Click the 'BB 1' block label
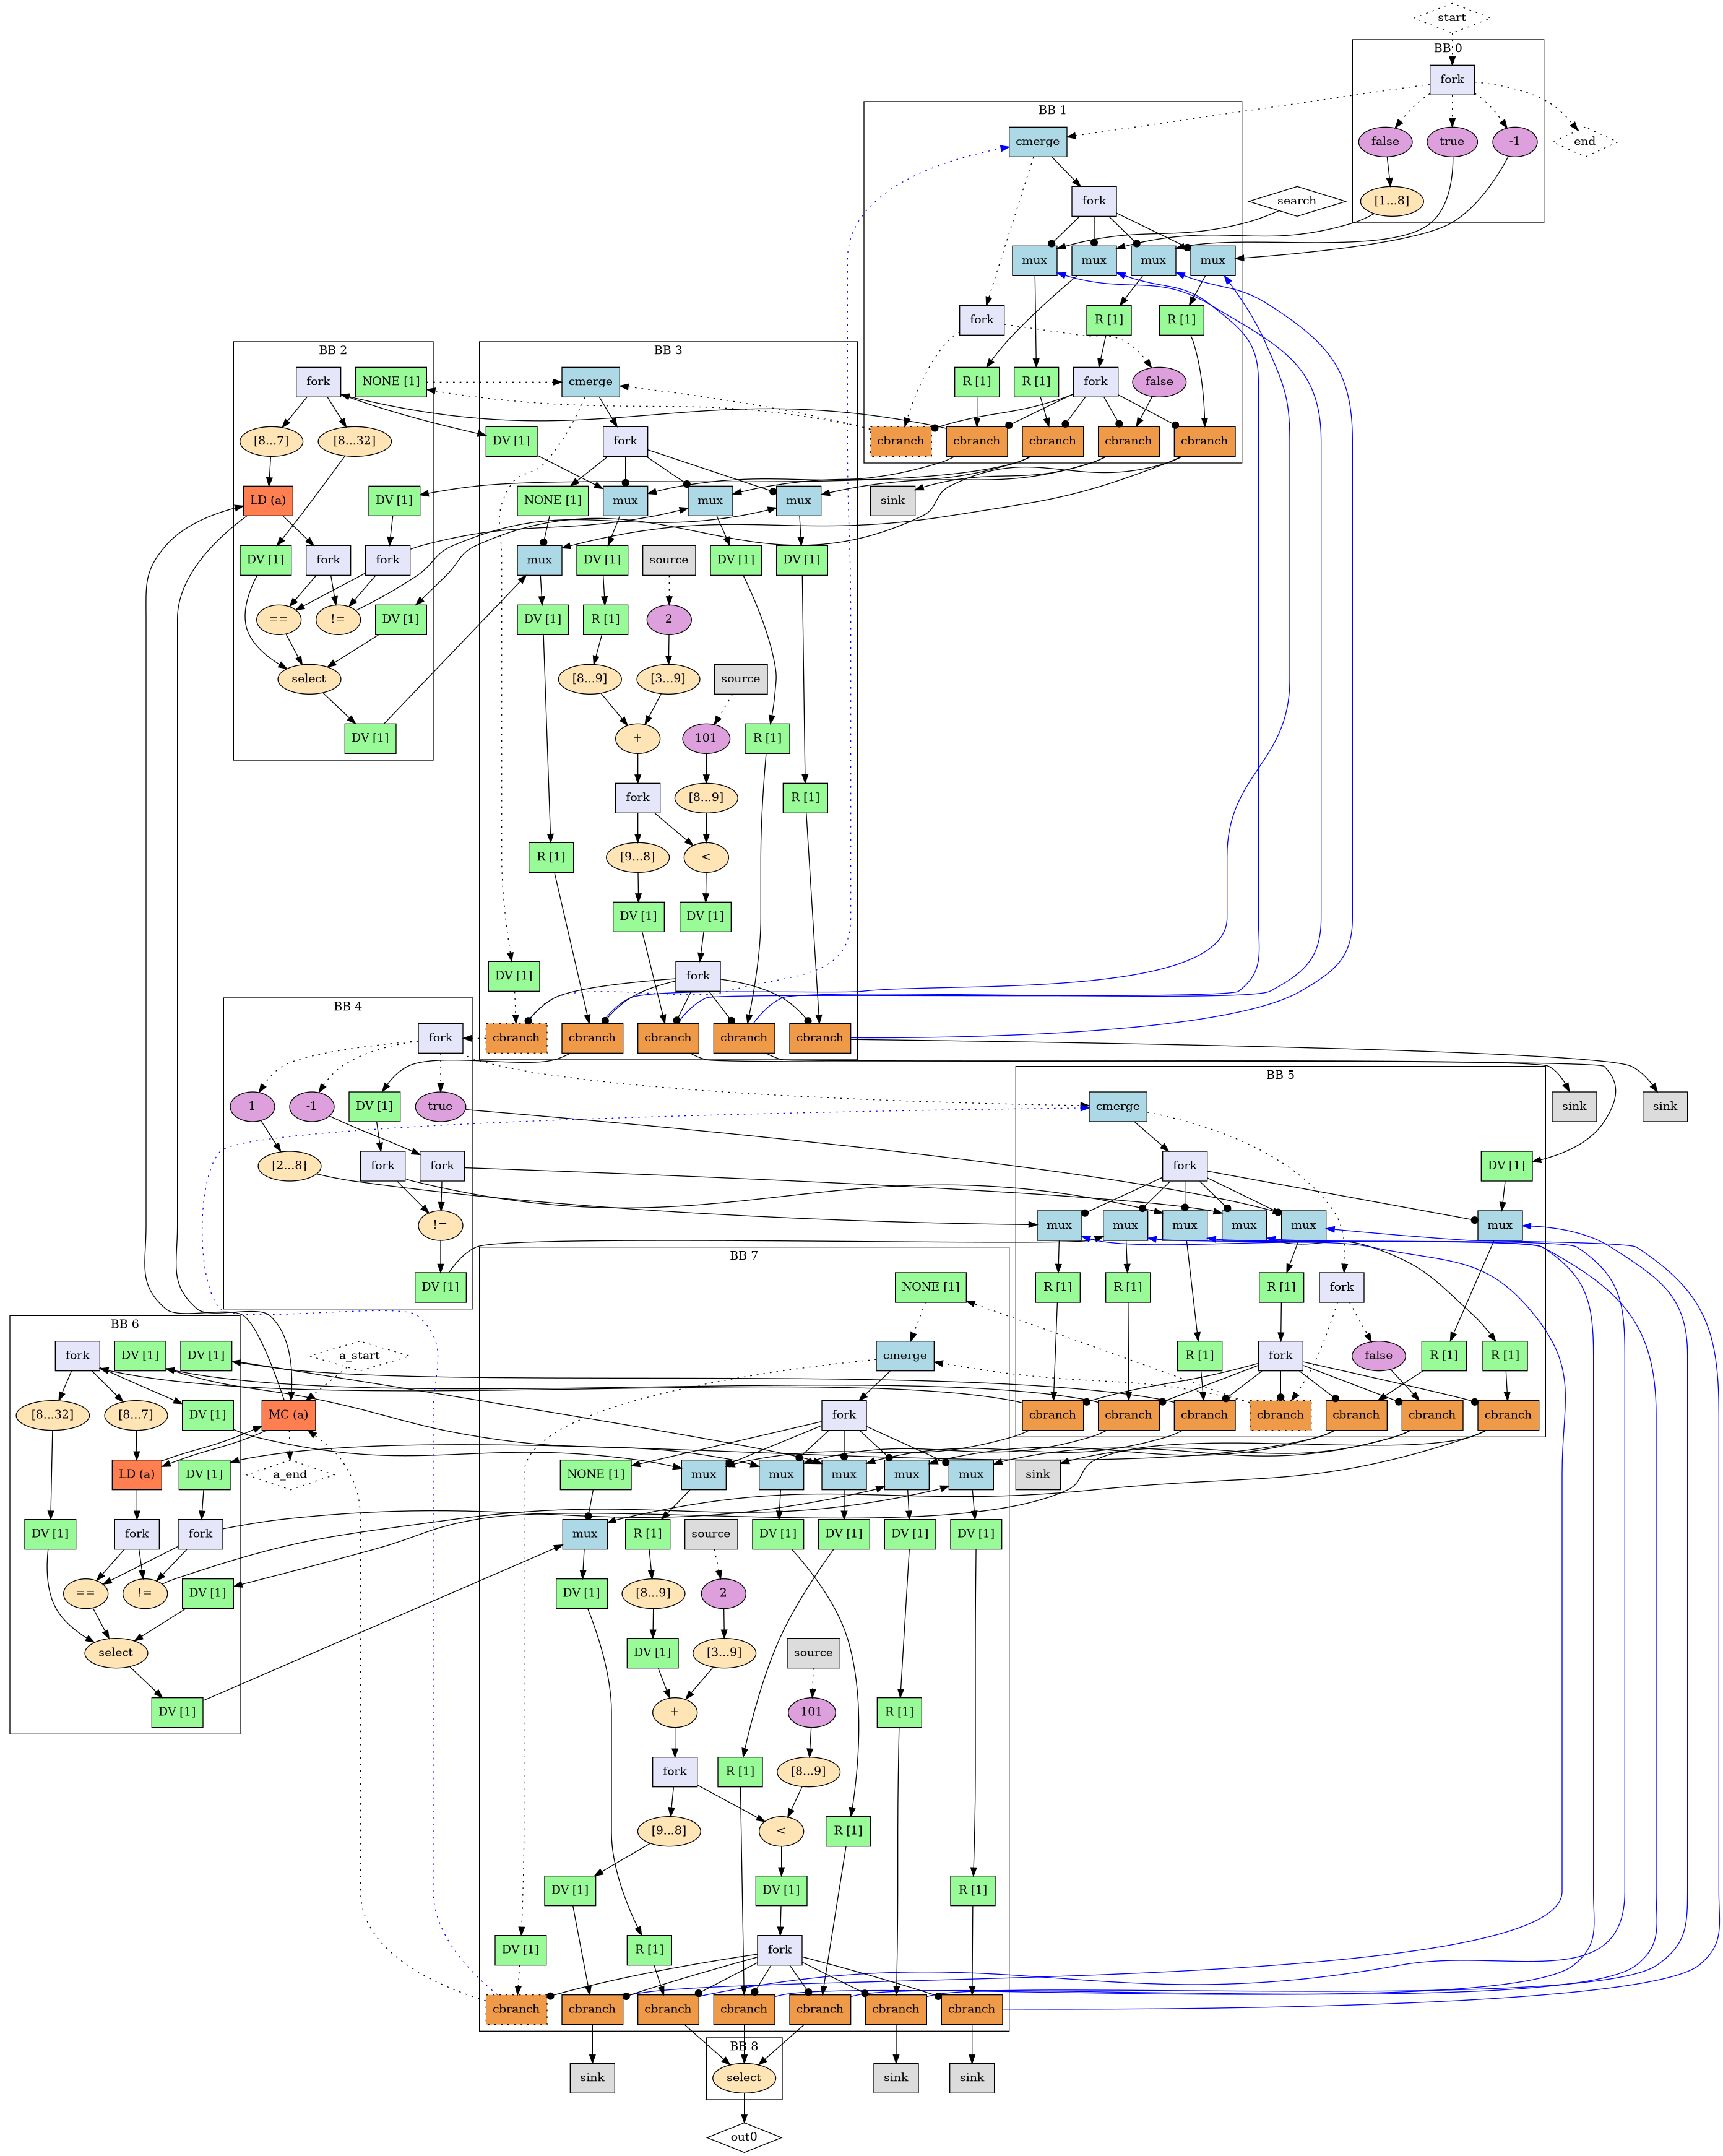 click(1052, 110)
